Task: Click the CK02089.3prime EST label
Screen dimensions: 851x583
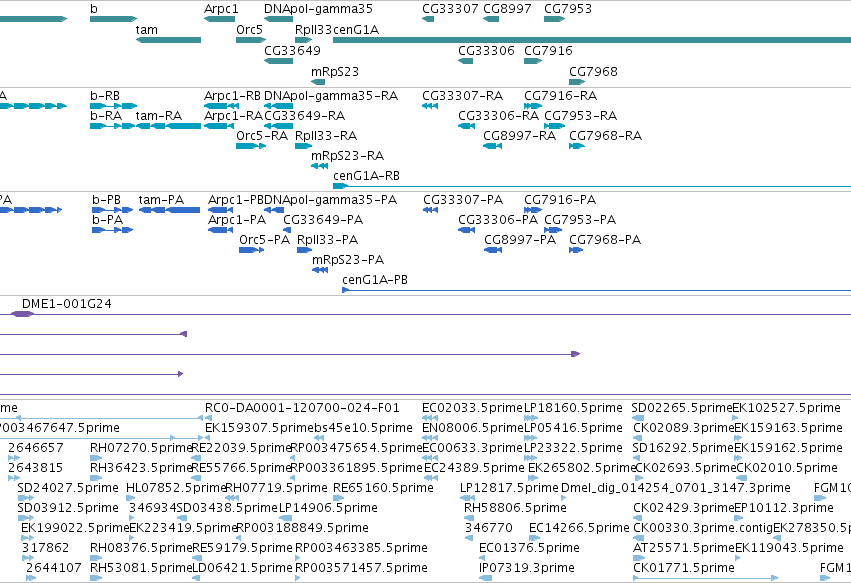Action: pyautogui.click(x=683, y=428)
